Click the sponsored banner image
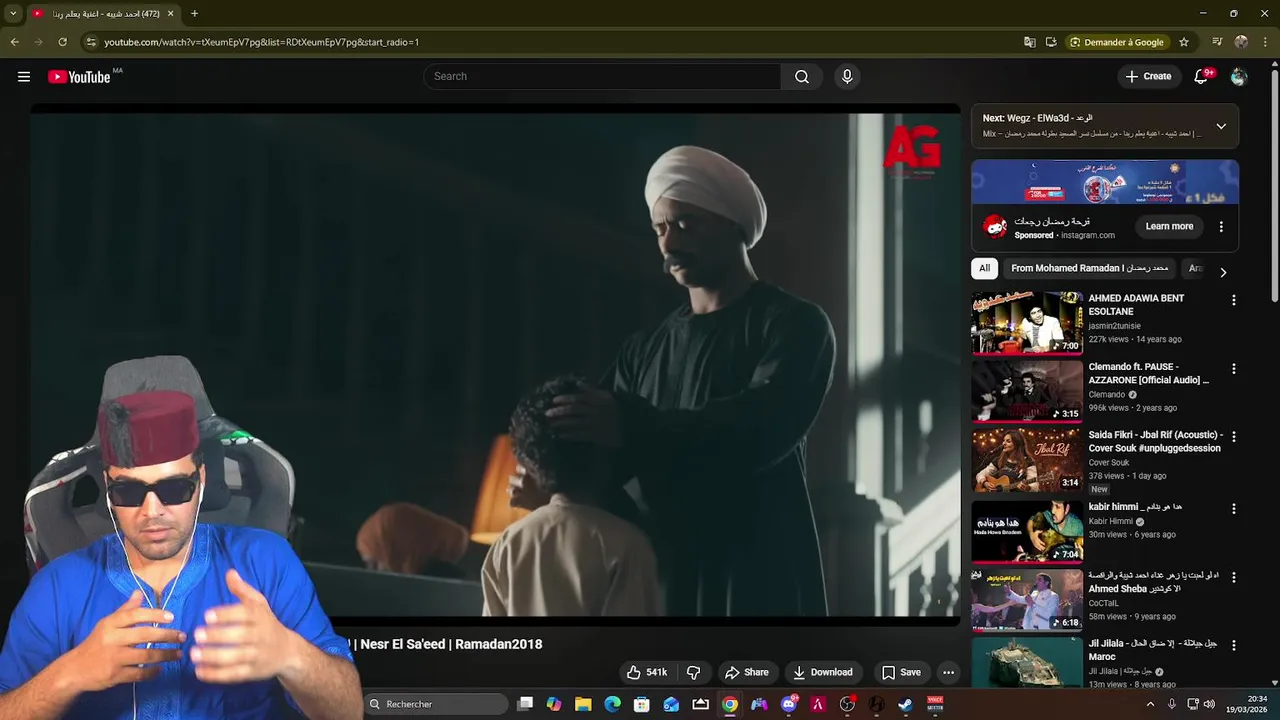This screenshot has width=1280, height=720. (x=1105, y=182)
